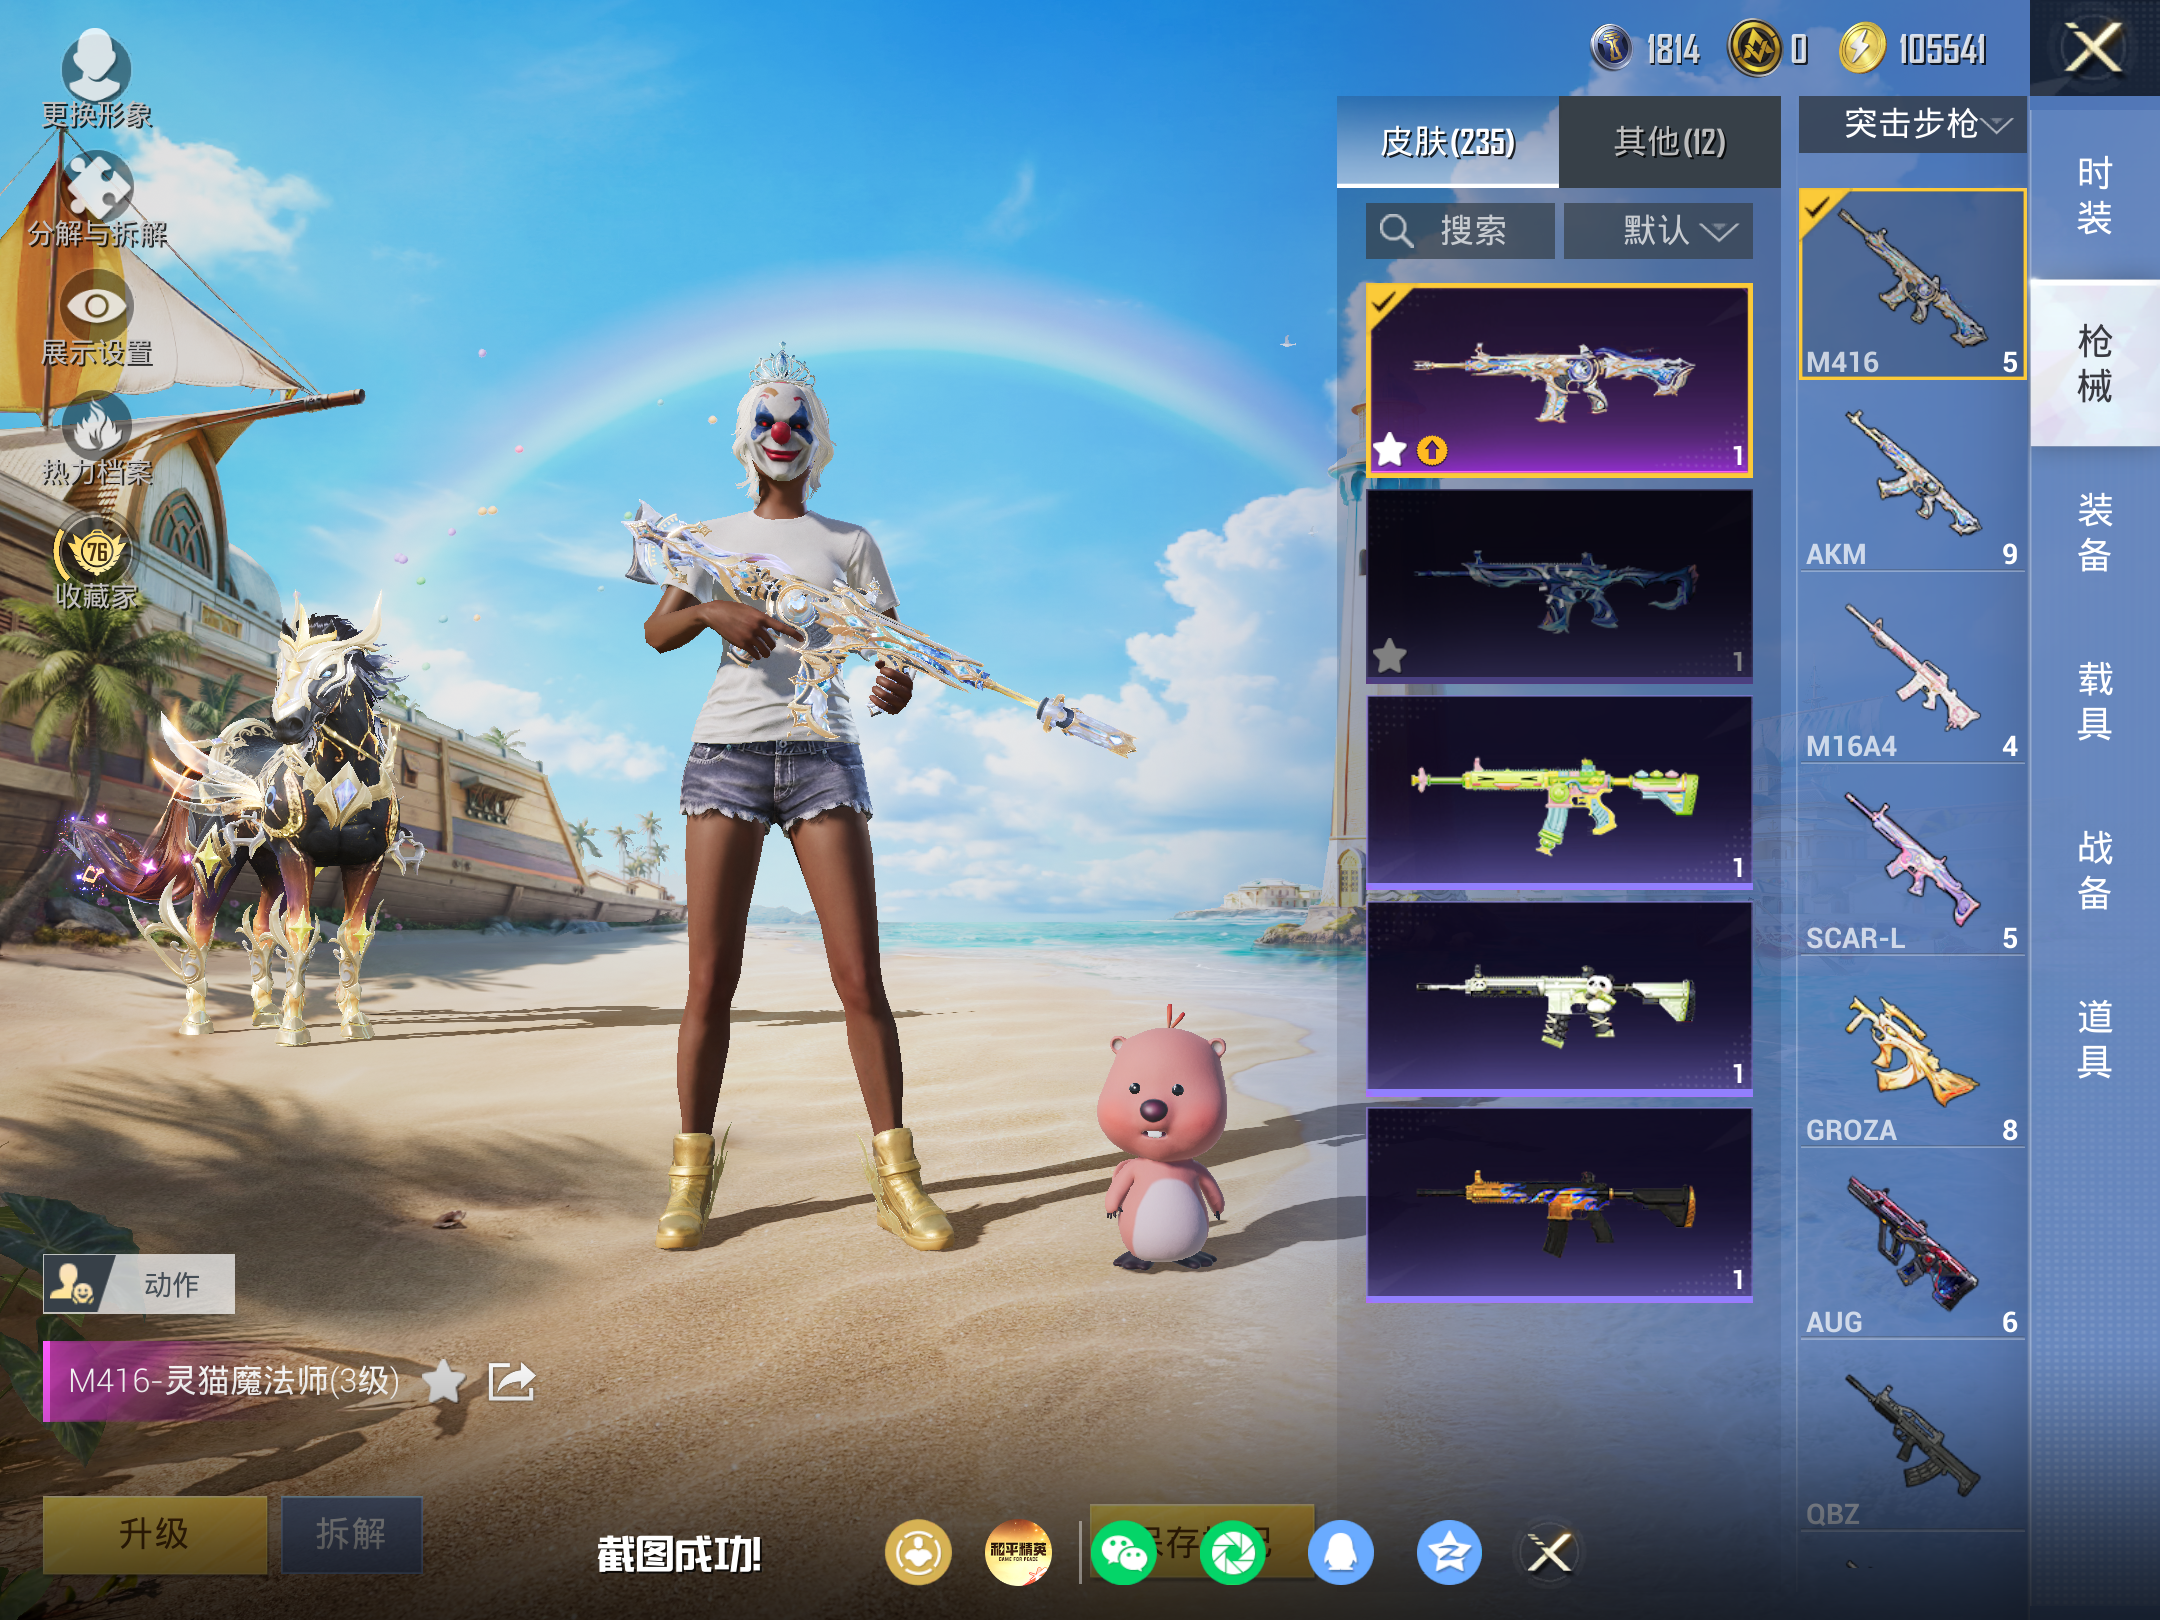Click the 搜索 search field
This screenshot has width=2160, height=1620.
click(x=1460, y=231)
